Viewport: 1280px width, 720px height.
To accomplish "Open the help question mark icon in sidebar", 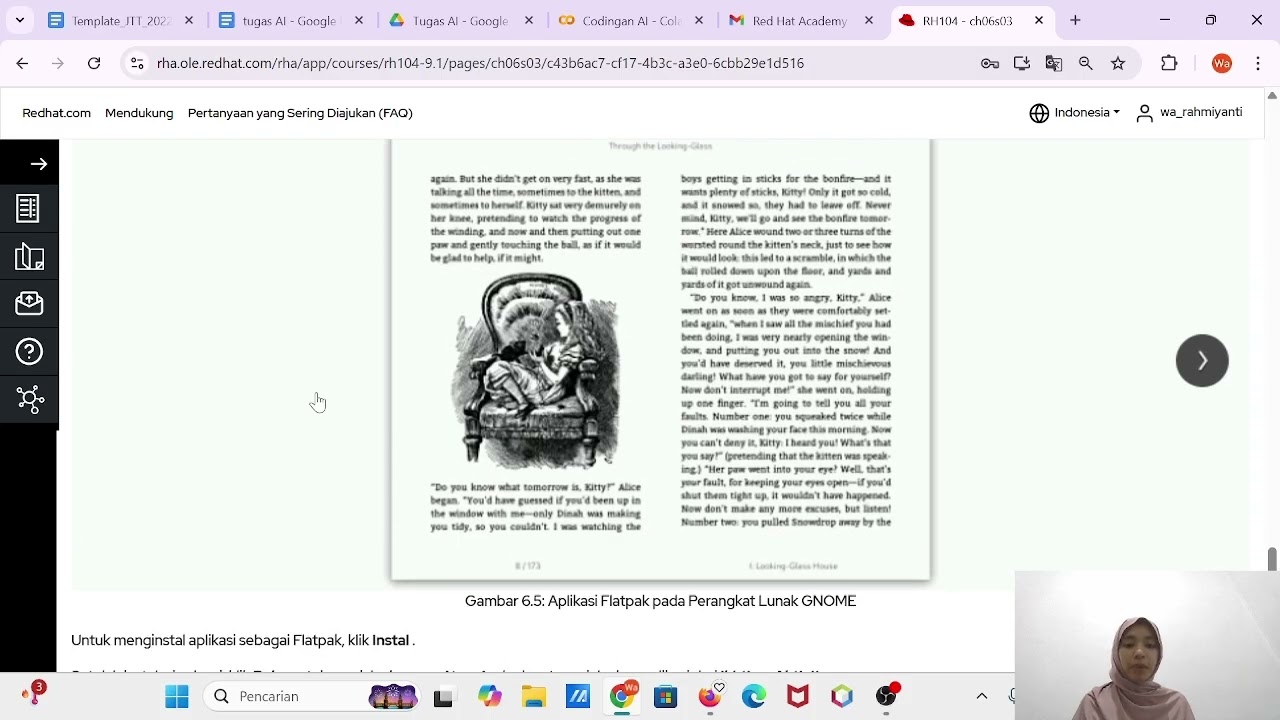I will [29, 351].
